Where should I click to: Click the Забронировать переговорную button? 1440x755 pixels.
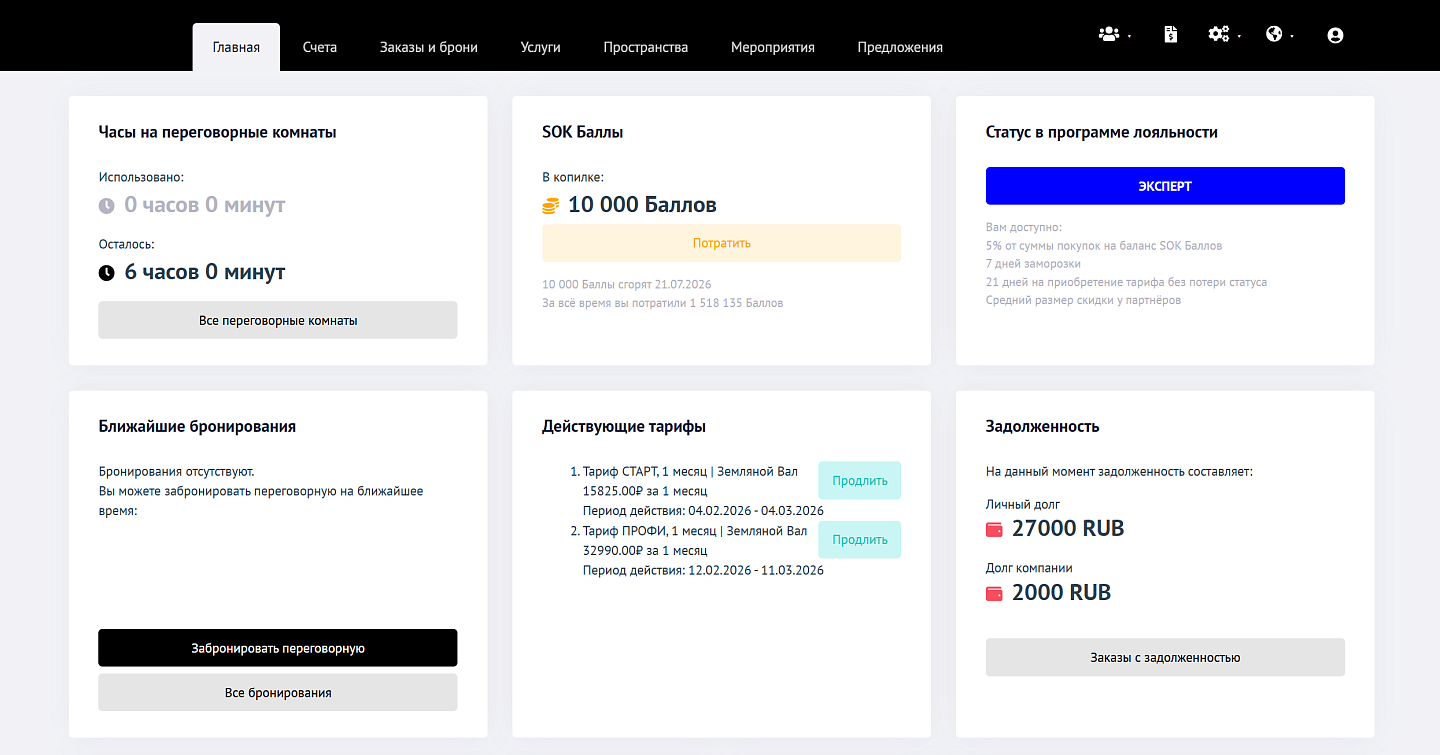point(278,648)
